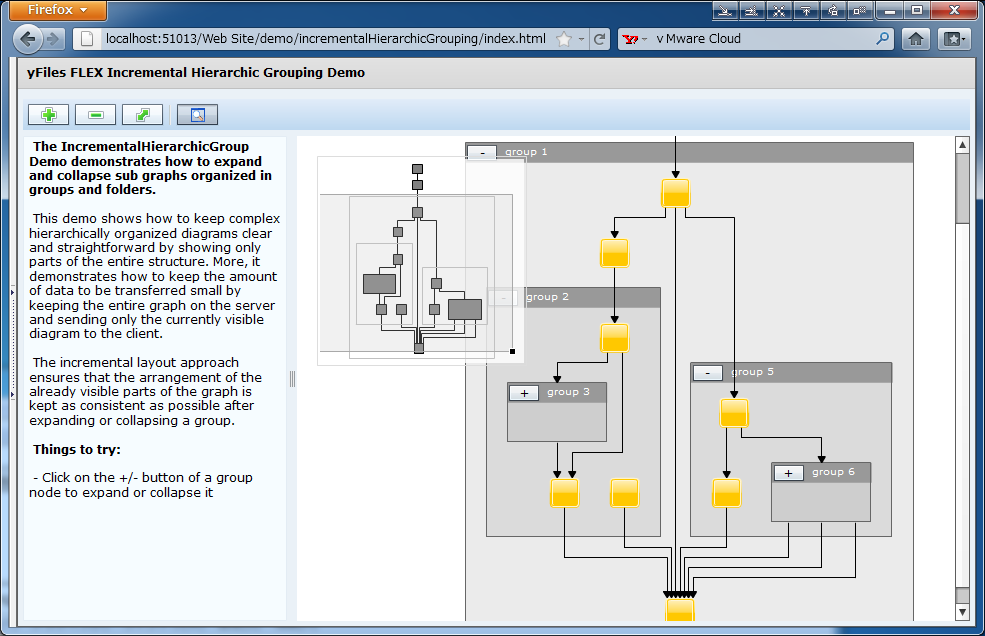Click the four-arrow expand title bar icon
The image size is (985, 636).
point(779,10)
